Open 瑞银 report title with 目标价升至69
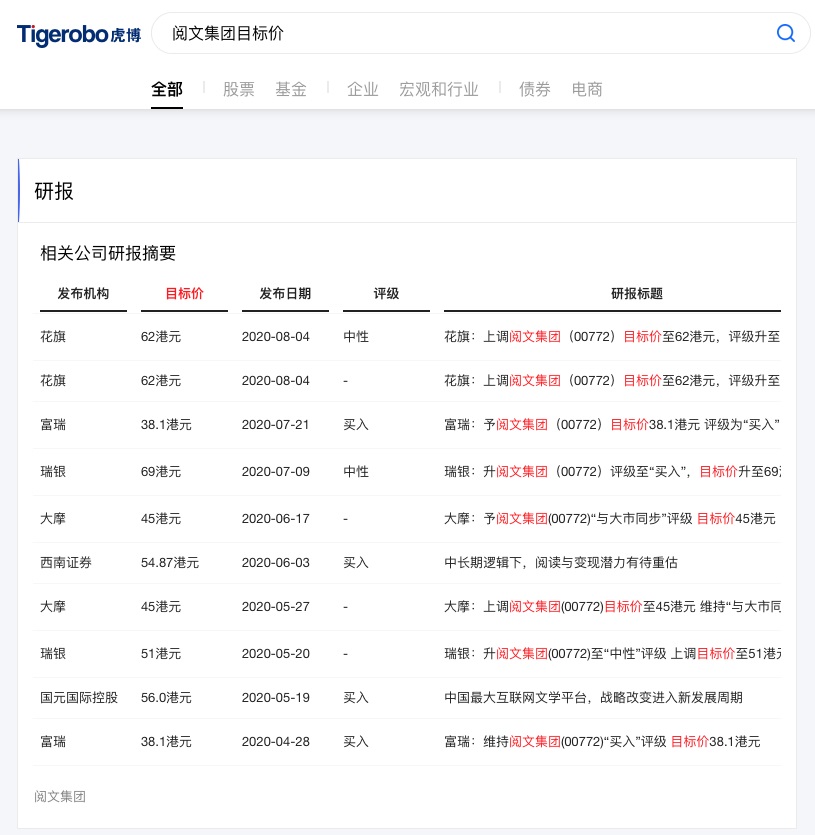815x835 pixels. 613,471
